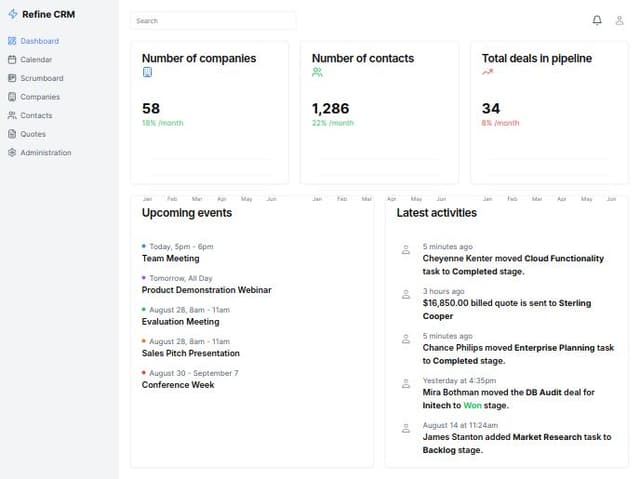
Task: Click 'August 14 at 11:24am' timestamp
Action: click(x=460, y=425)
